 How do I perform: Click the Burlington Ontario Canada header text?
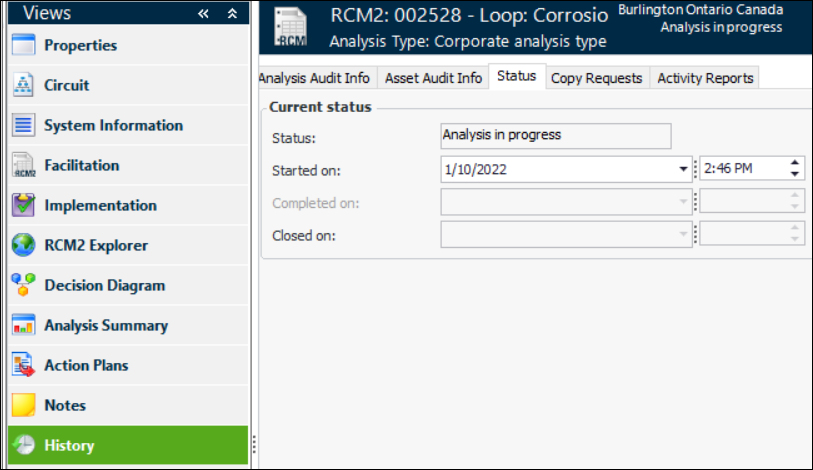(x=700, y=10)
